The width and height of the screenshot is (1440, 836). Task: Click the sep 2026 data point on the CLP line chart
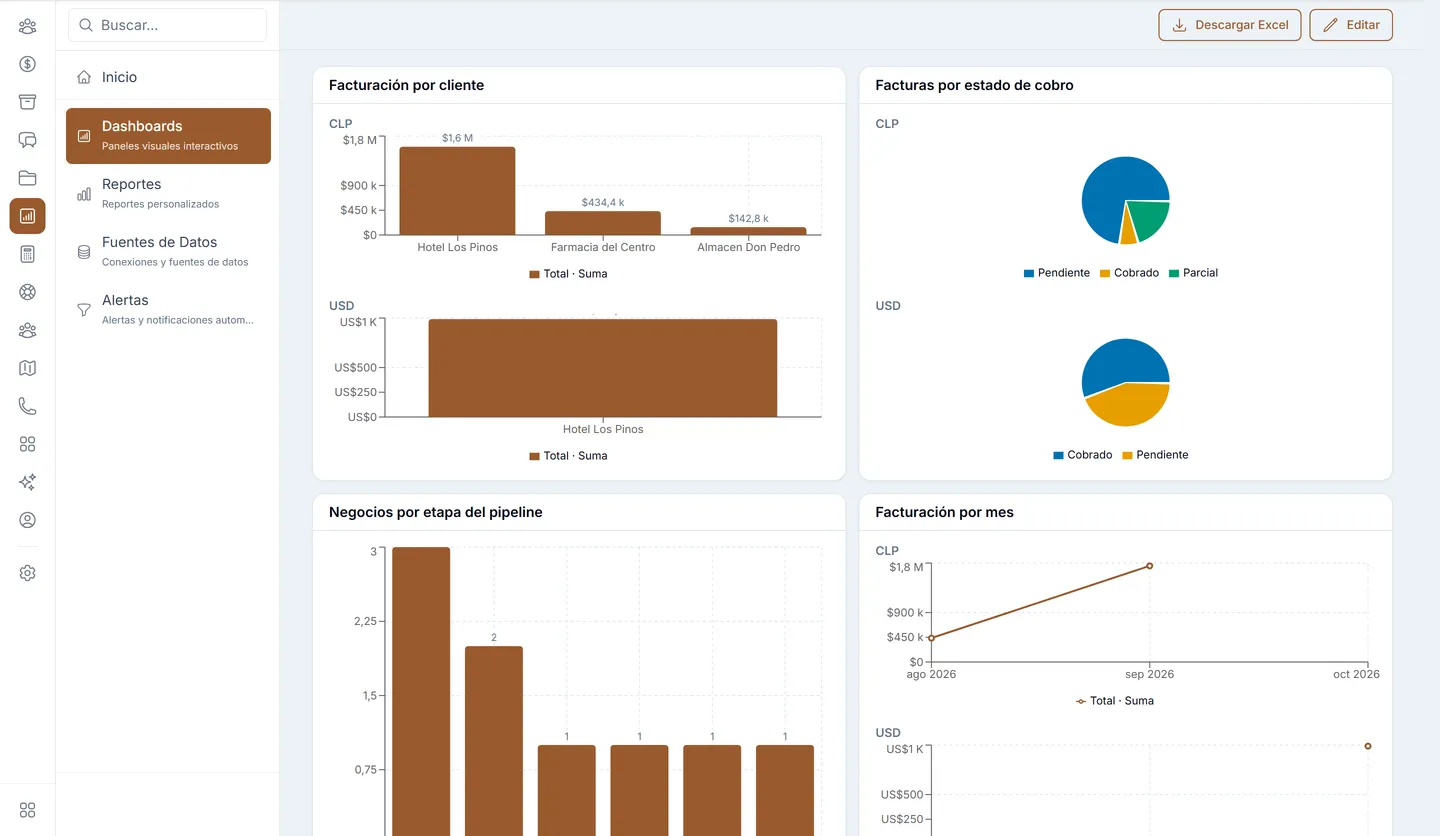click(1149, 566)
